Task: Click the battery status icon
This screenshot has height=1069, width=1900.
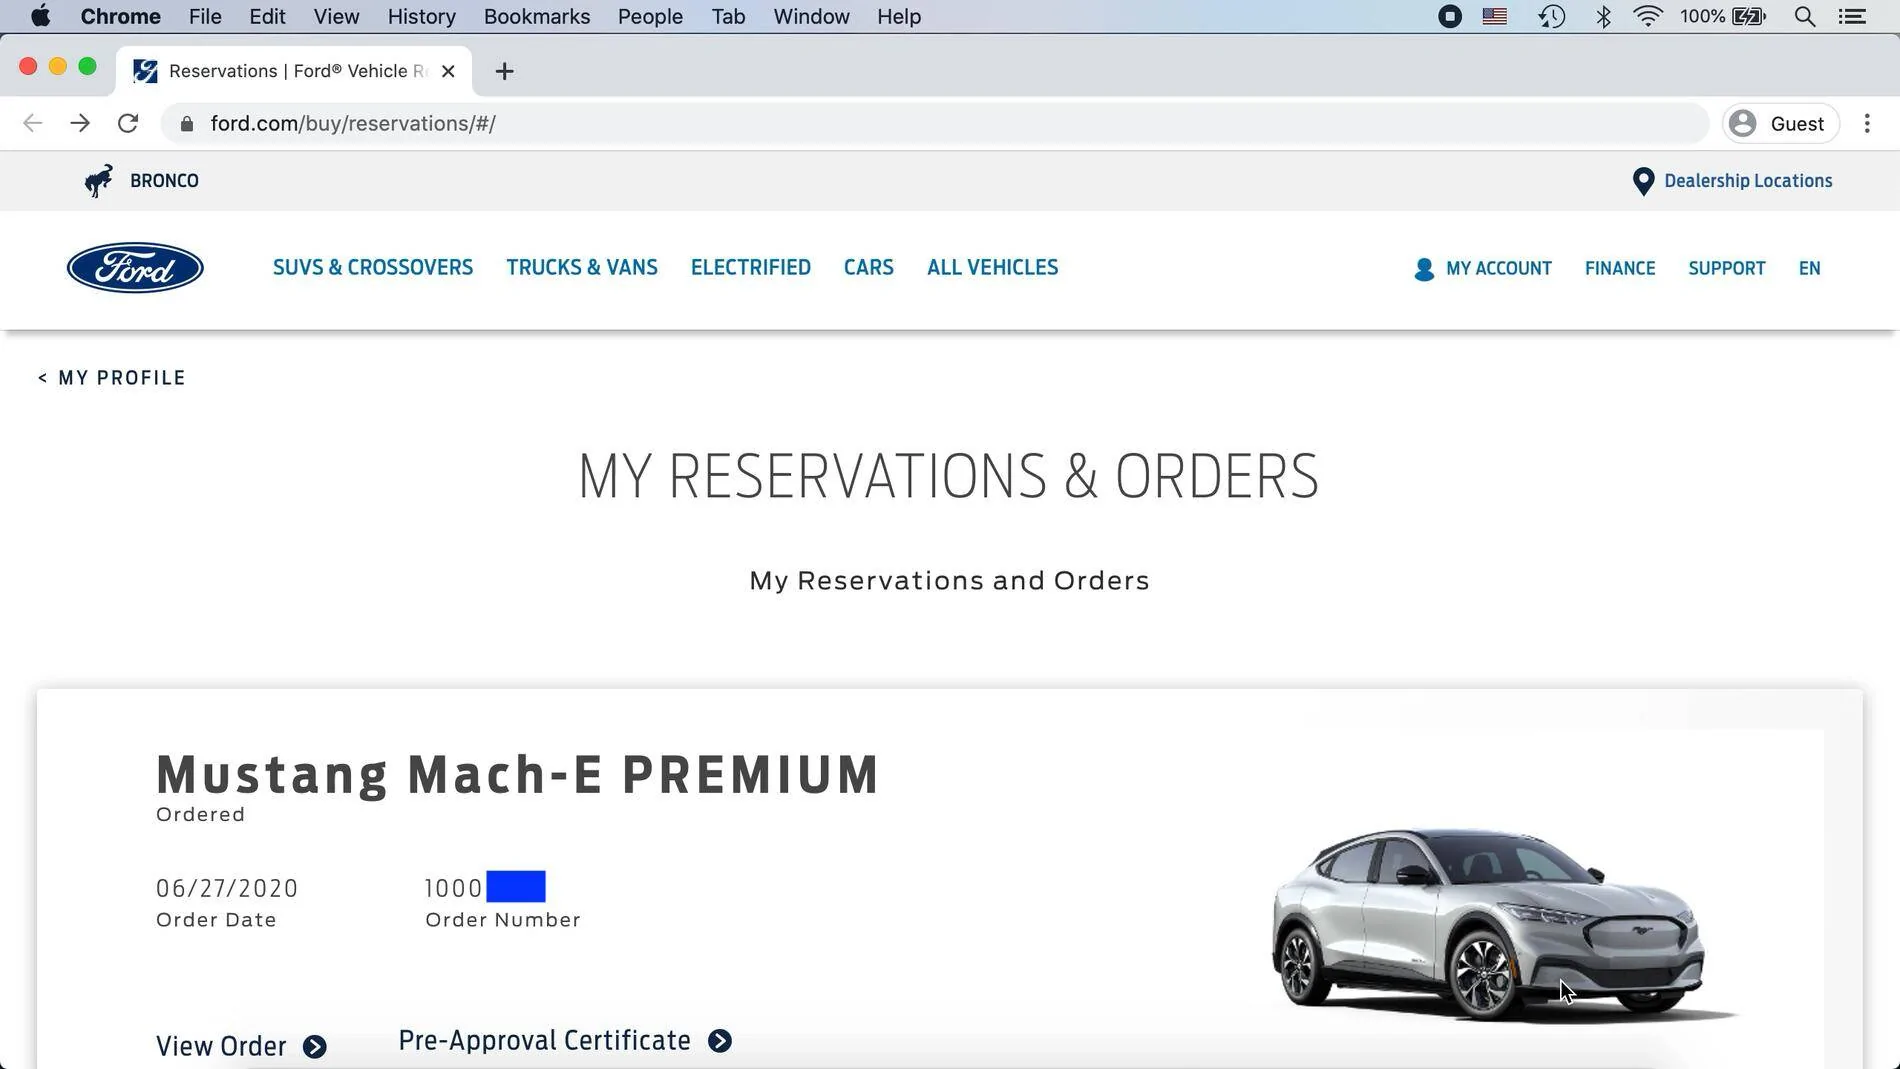Action: tap(1749, 16)
